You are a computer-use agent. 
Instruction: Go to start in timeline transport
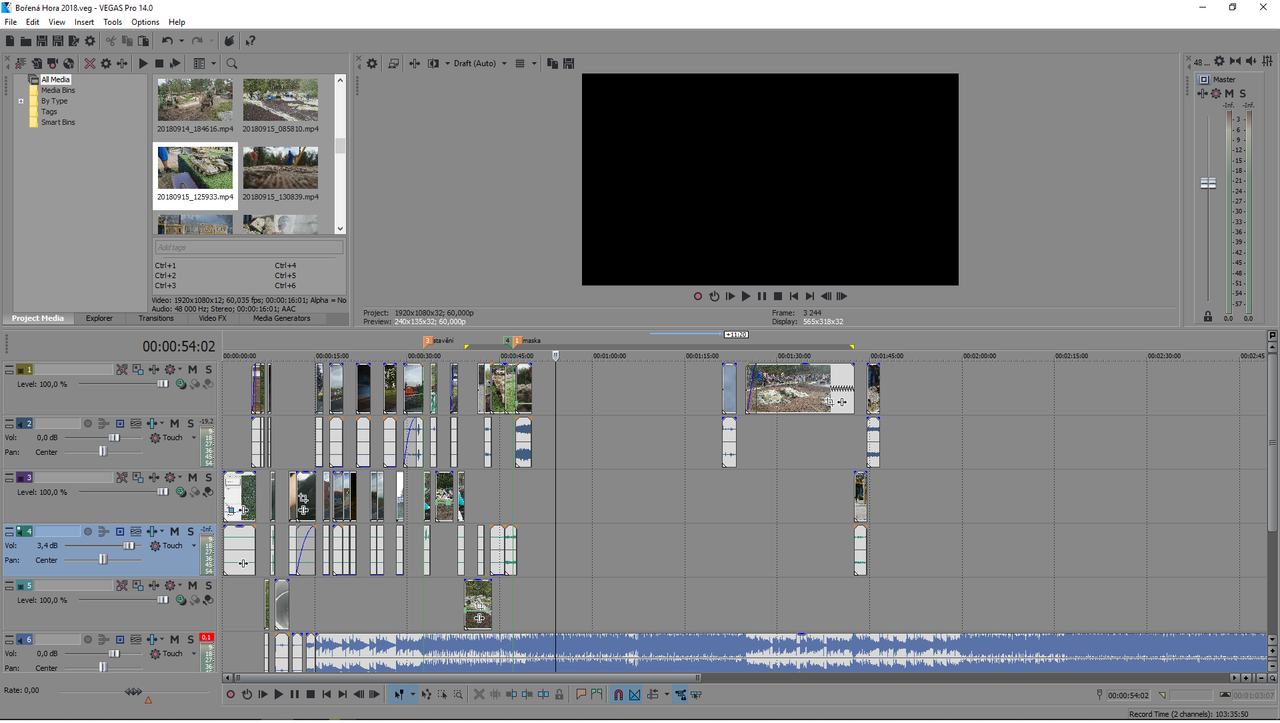326,694
